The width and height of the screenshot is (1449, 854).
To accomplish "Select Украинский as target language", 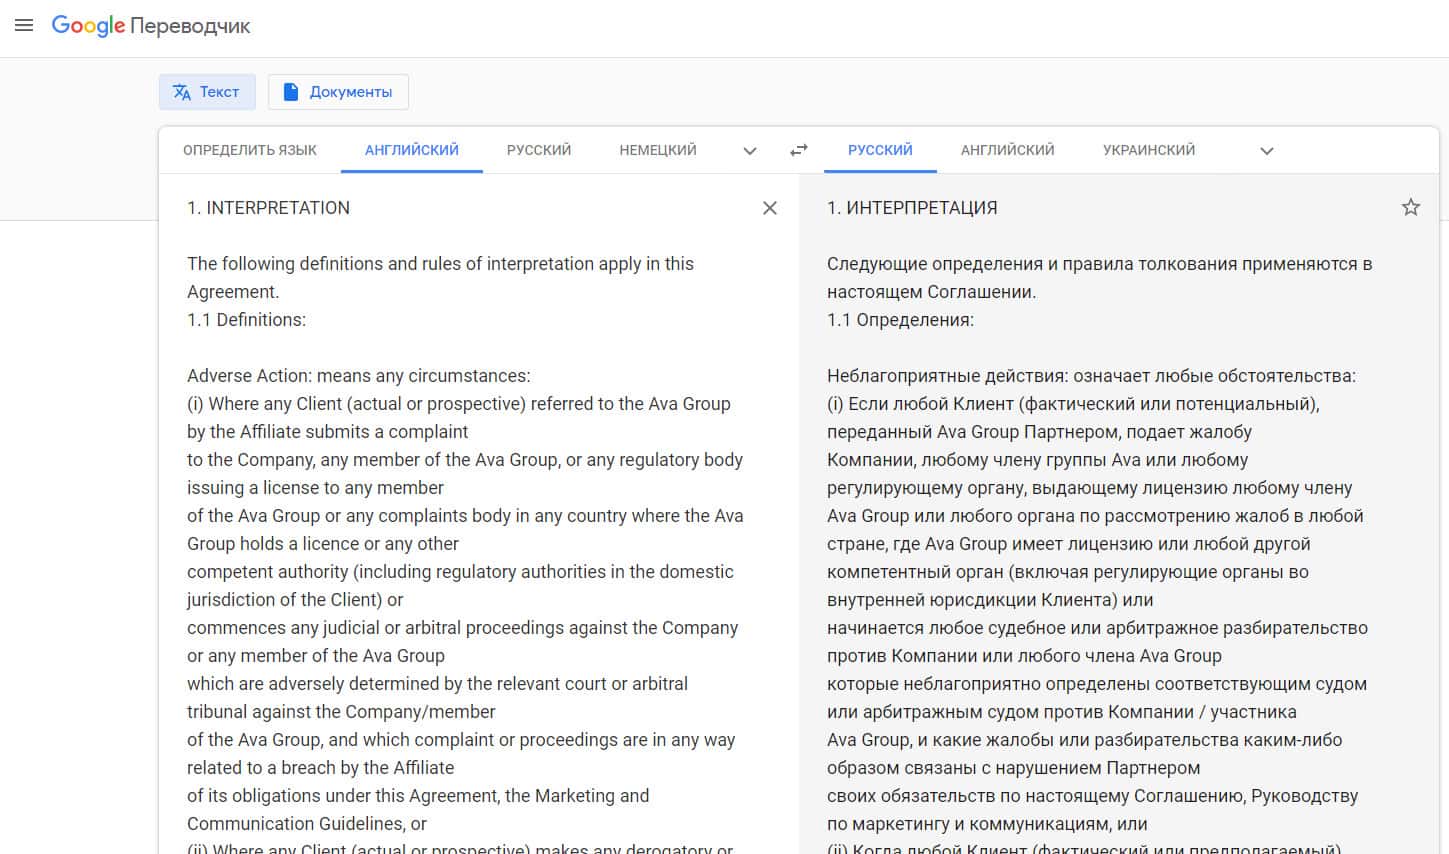I will [x=1148, y=150].
